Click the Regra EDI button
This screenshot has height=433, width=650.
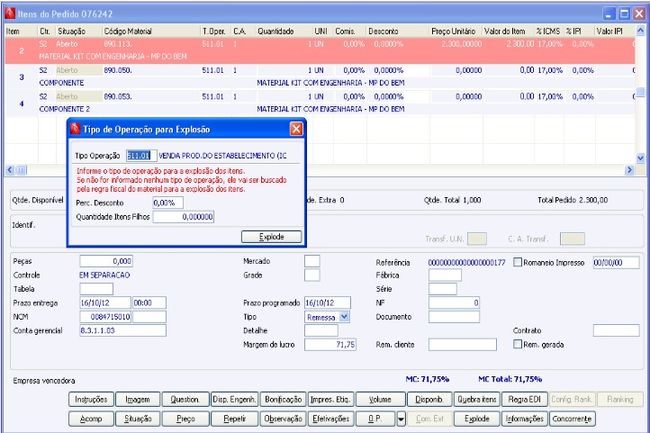pos(524,399)
